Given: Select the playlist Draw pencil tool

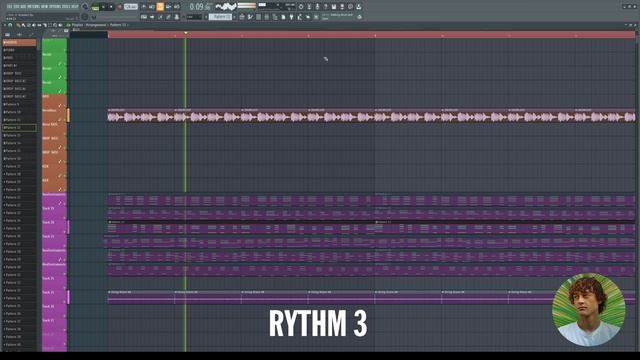Looking at the screenshot, I should (x=18, y=25).
